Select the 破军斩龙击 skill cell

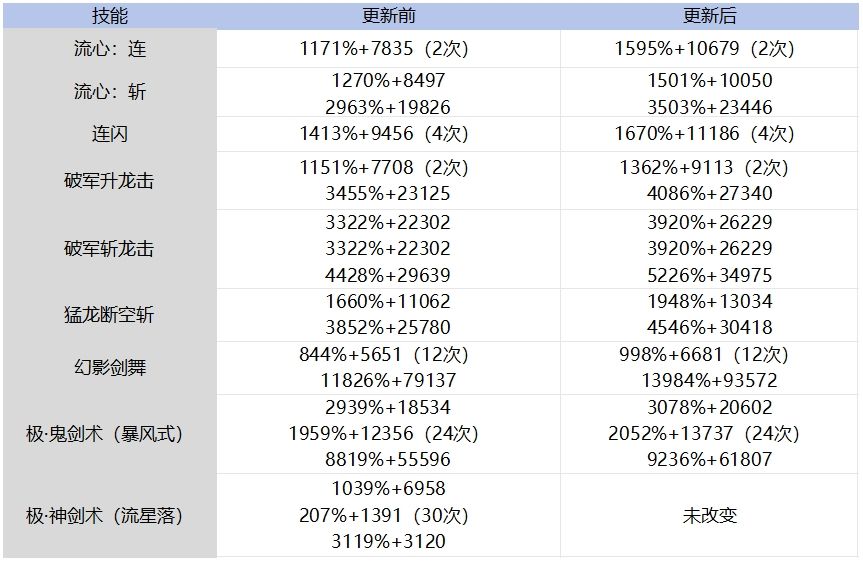click(110, 249)
